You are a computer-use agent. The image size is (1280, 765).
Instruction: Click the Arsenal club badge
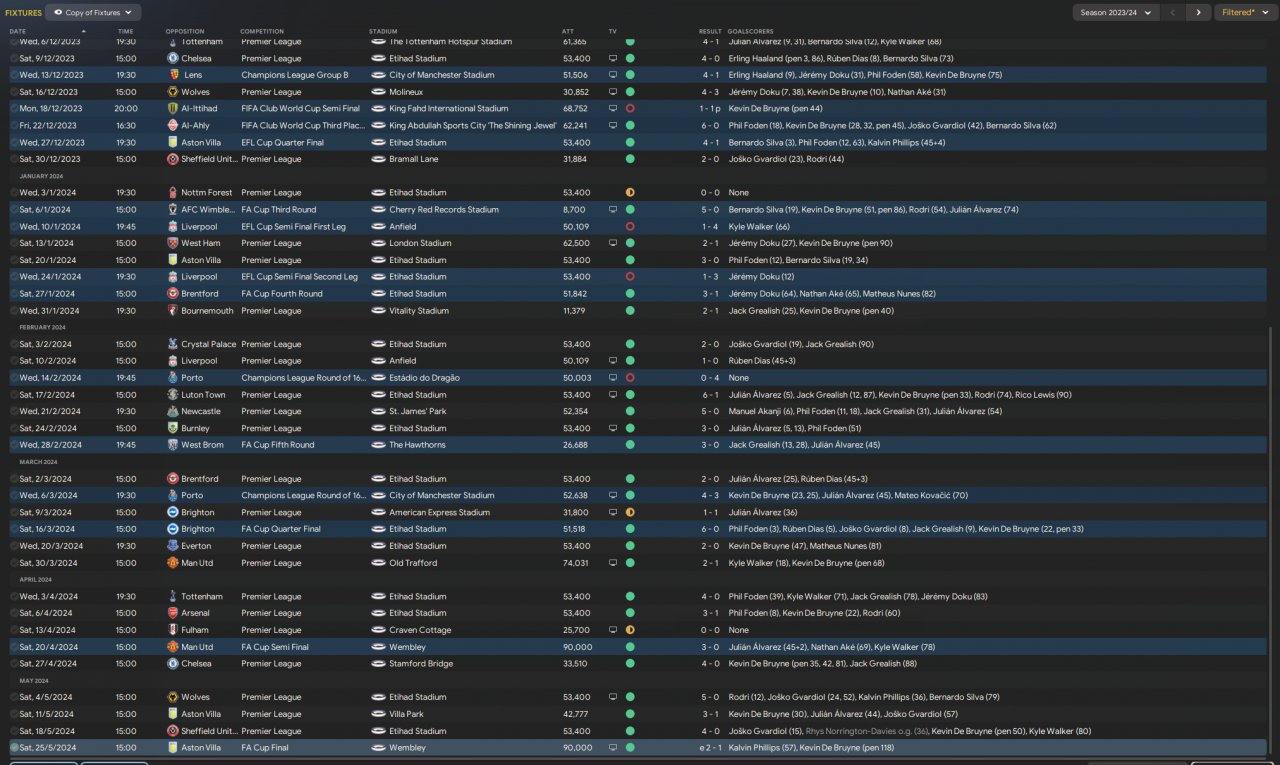point(173,613)
